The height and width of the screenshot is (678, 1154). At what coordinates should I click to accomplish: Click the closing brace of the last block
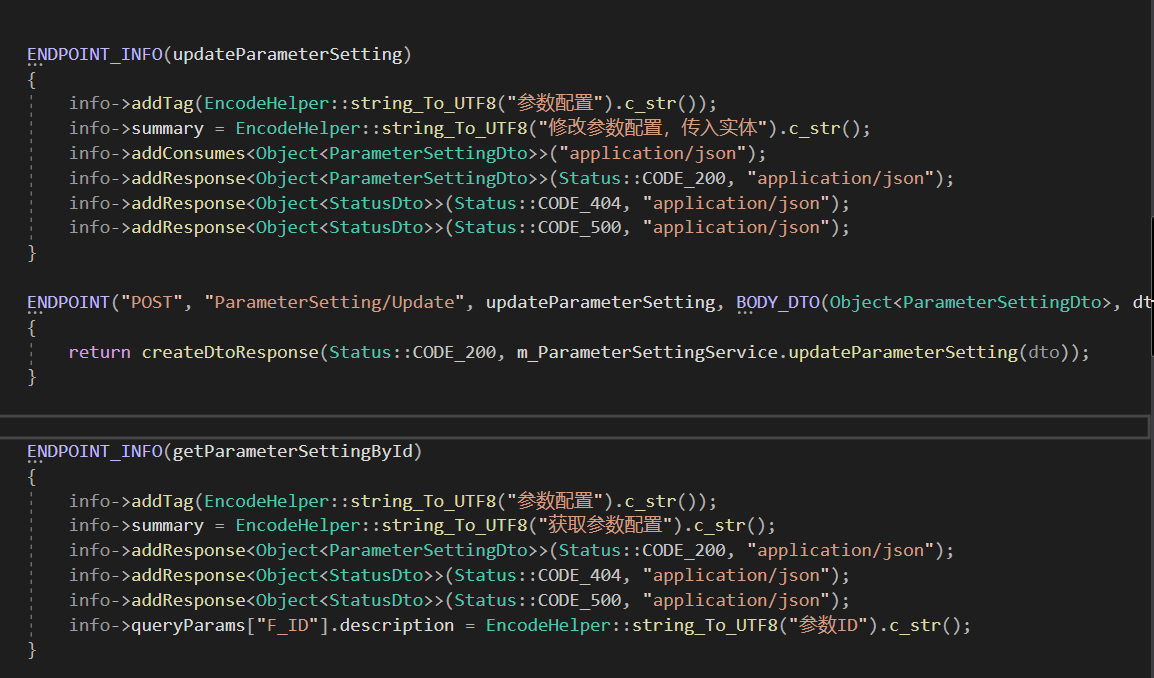tap(32, 649)
